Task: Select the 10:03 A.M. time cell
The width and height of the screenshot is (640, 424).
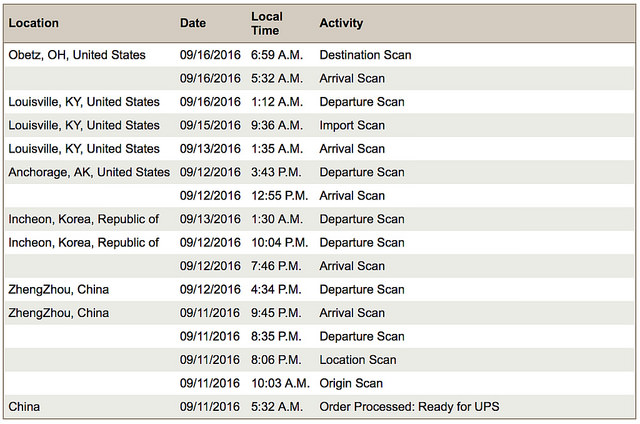Action: [x=280, y=384]
